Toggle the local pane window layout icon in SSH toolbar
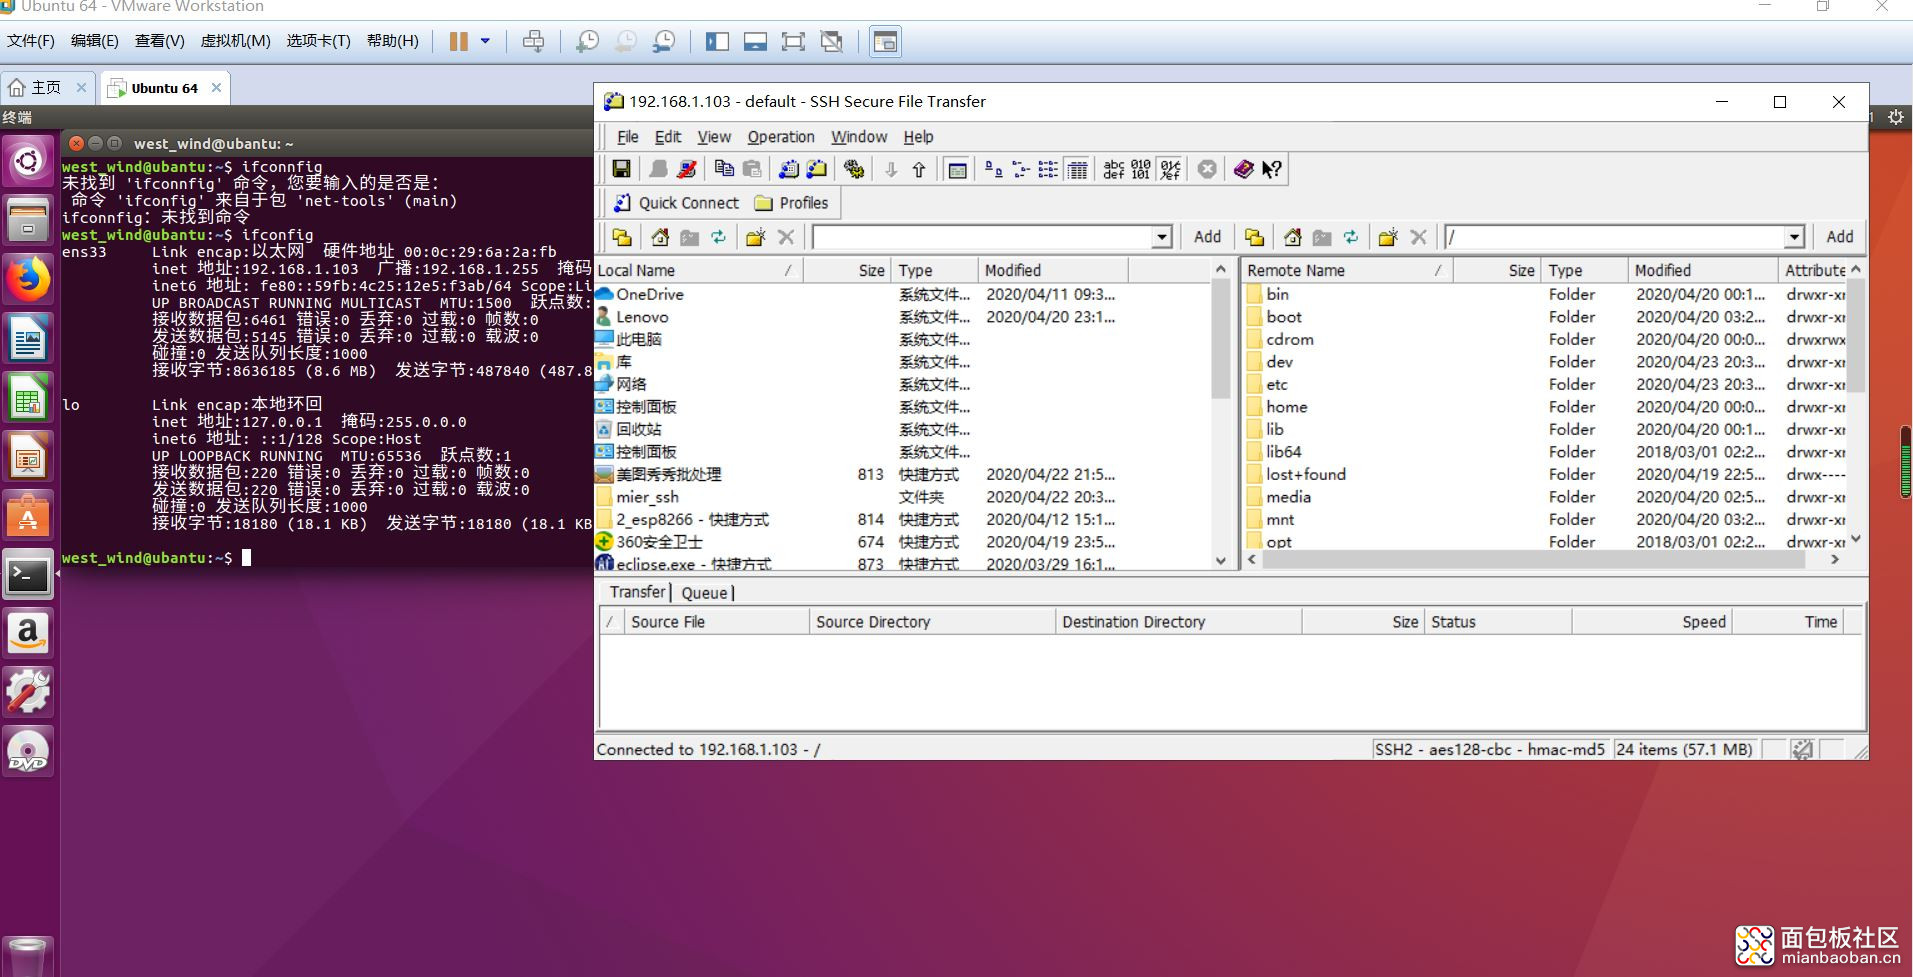This screenshot has height=977, width=1913. point(957,169)
